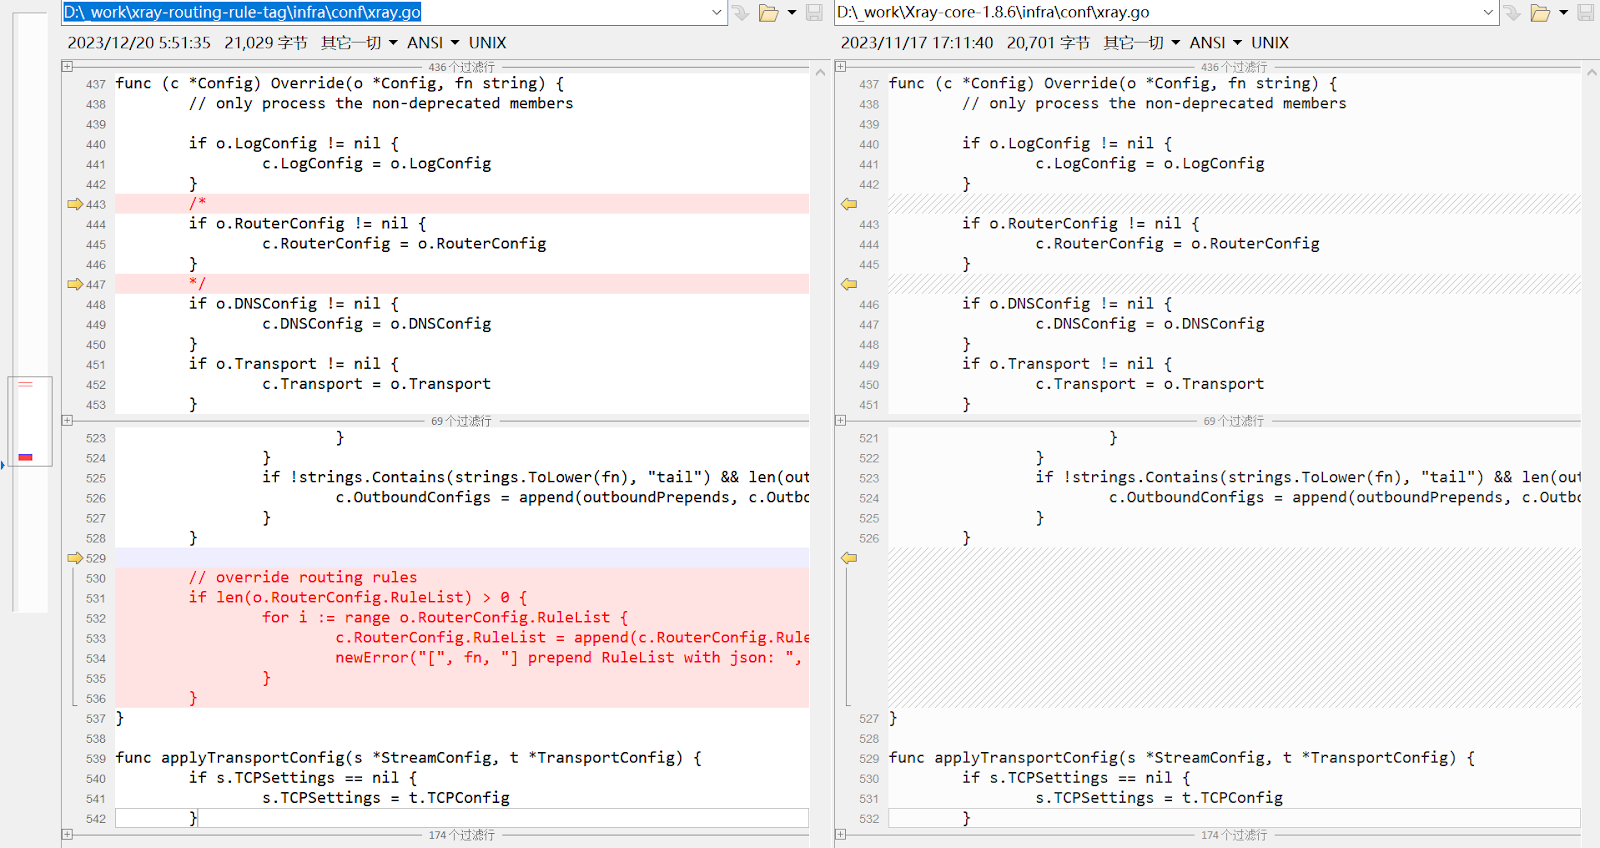Click the open-folder icon for right file

(1540, 13)
